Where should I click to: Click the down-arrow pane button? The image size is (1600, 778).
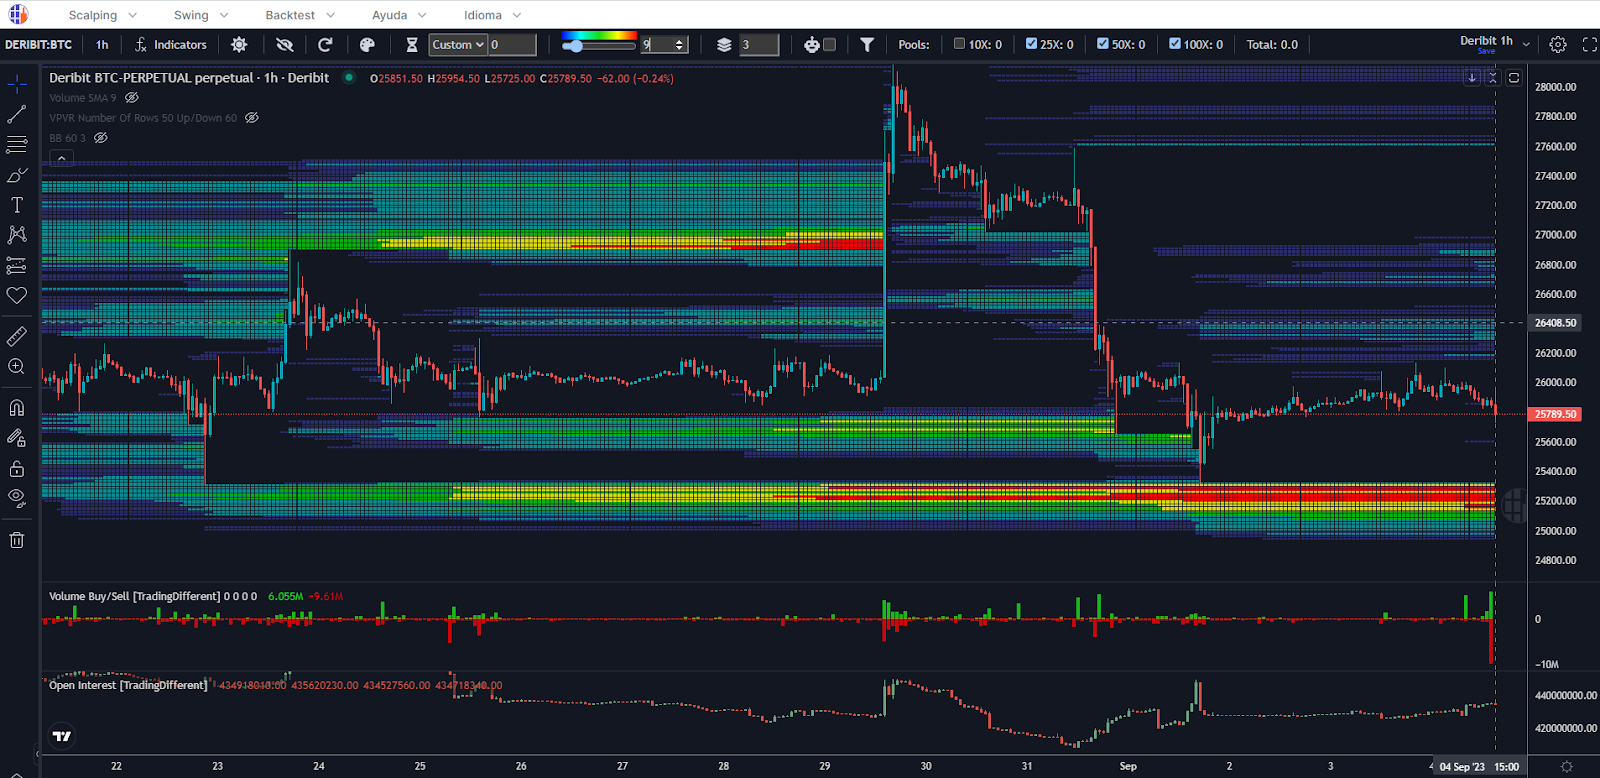pos(1472,78)
